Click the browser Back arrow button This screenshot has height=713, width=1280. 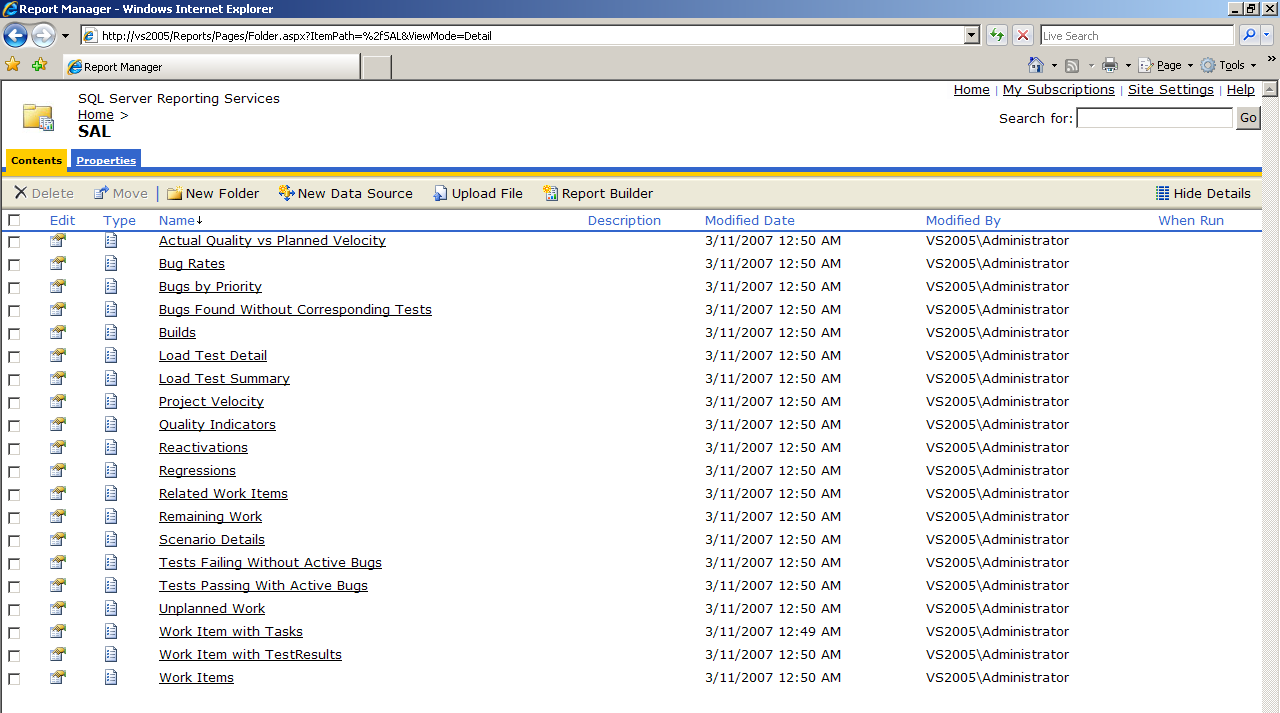coord(15,36)
